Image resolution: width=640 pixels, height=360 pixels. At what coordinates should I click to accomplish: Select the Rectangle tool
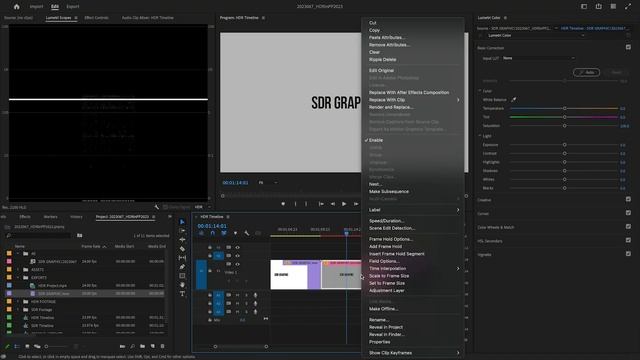tap(182, 276)
